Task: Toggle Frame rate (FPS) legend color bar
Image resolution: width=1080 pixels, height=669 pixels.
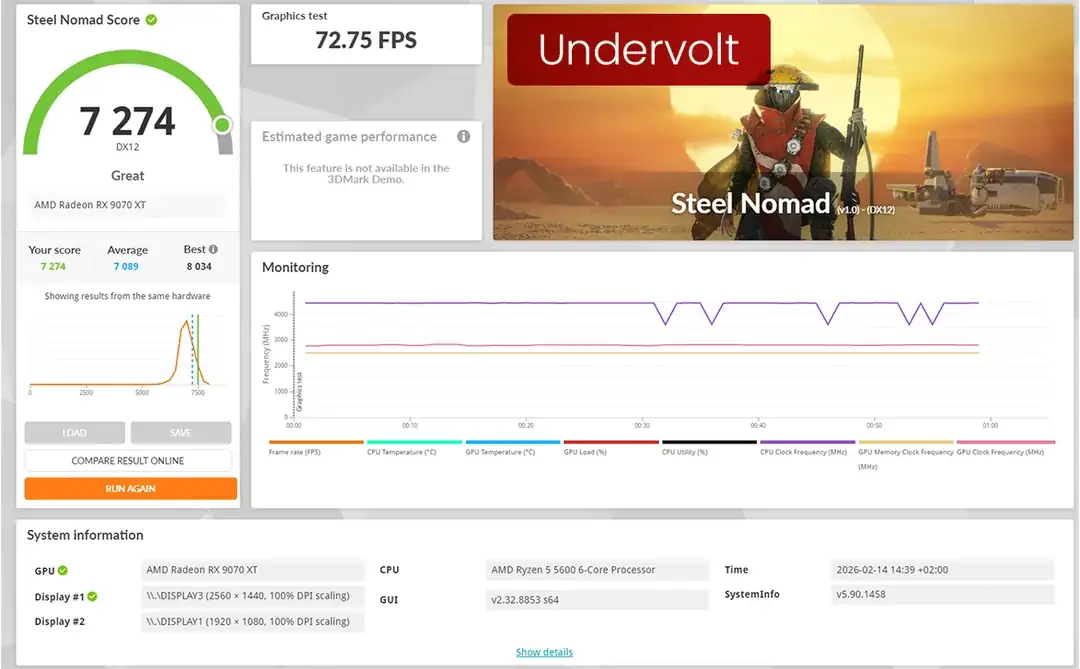Action: [x=316, y=442]
